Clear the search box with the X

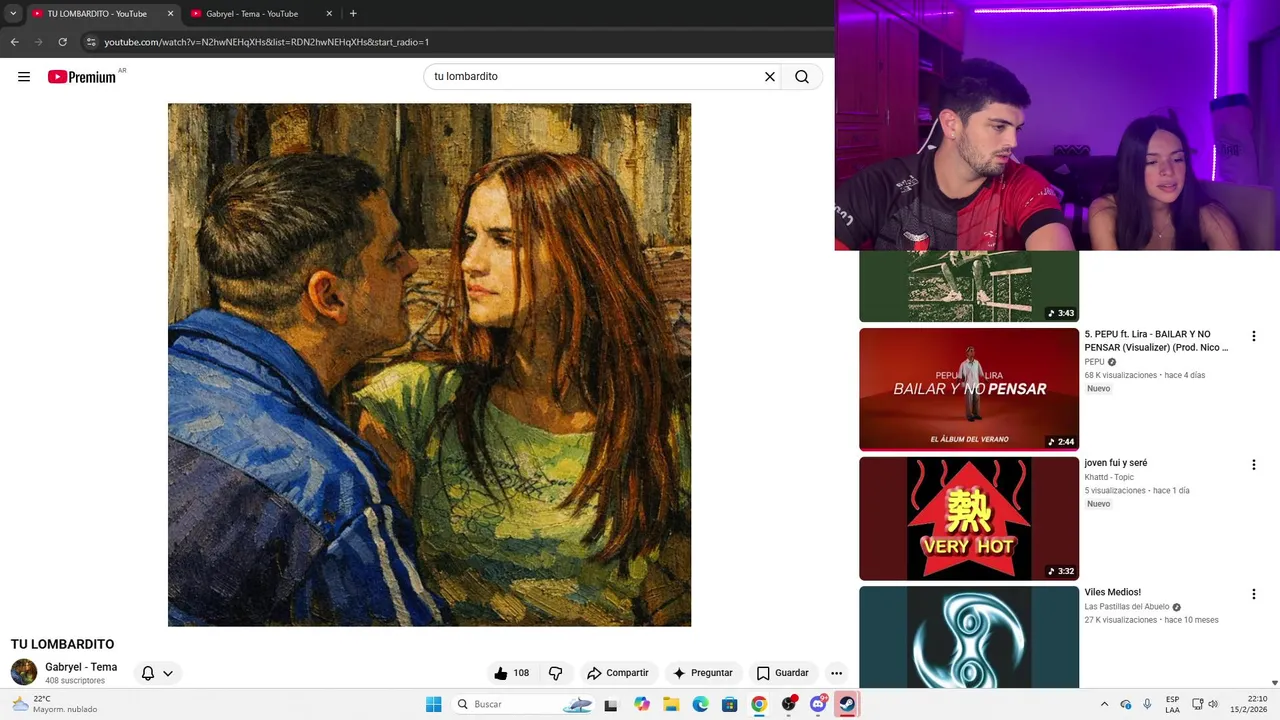tap(770, 77)
